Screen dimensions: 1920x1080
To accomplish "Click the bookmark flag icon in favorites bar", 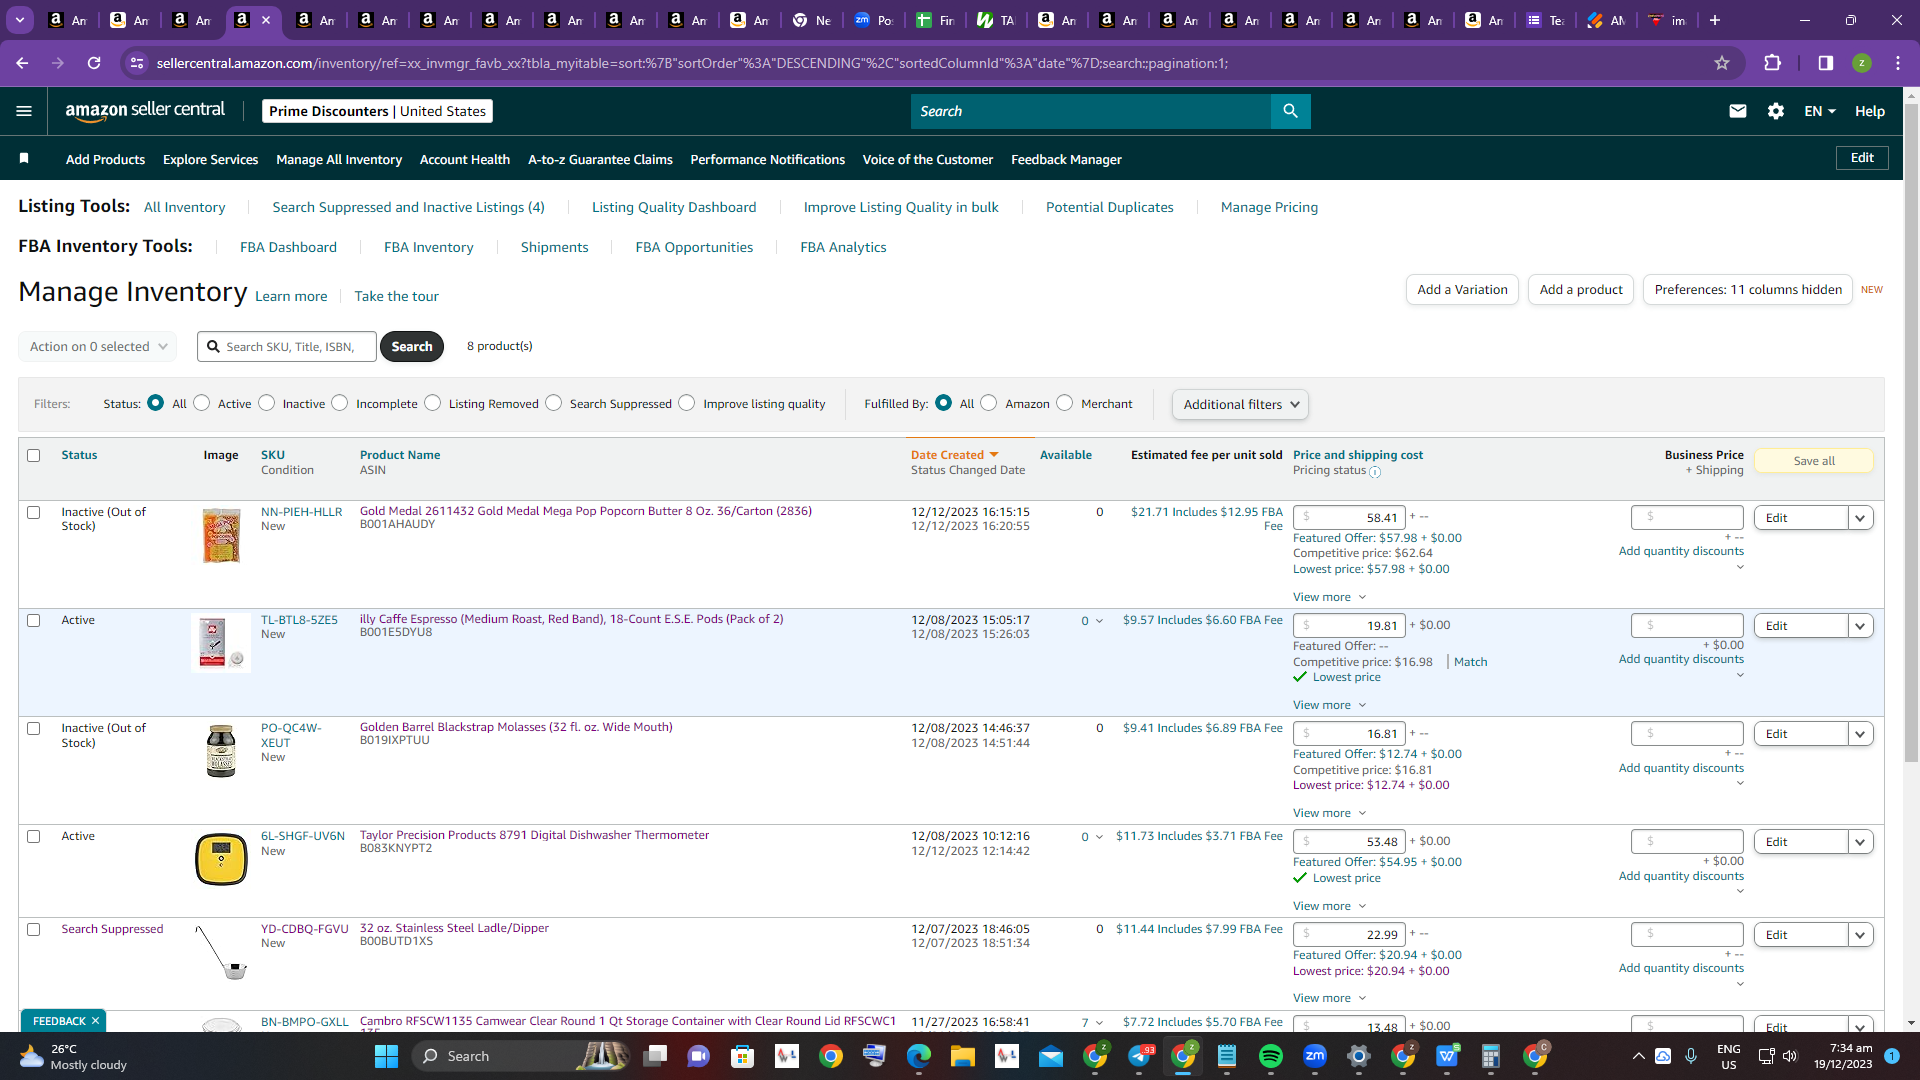I will tap(24, 159).
